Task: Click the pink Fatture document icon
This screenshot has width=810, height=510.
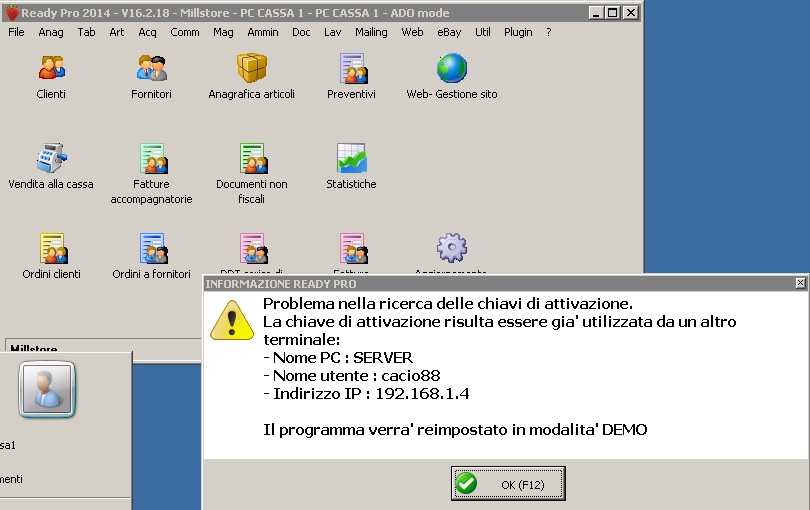Action: tap(353, 248)
